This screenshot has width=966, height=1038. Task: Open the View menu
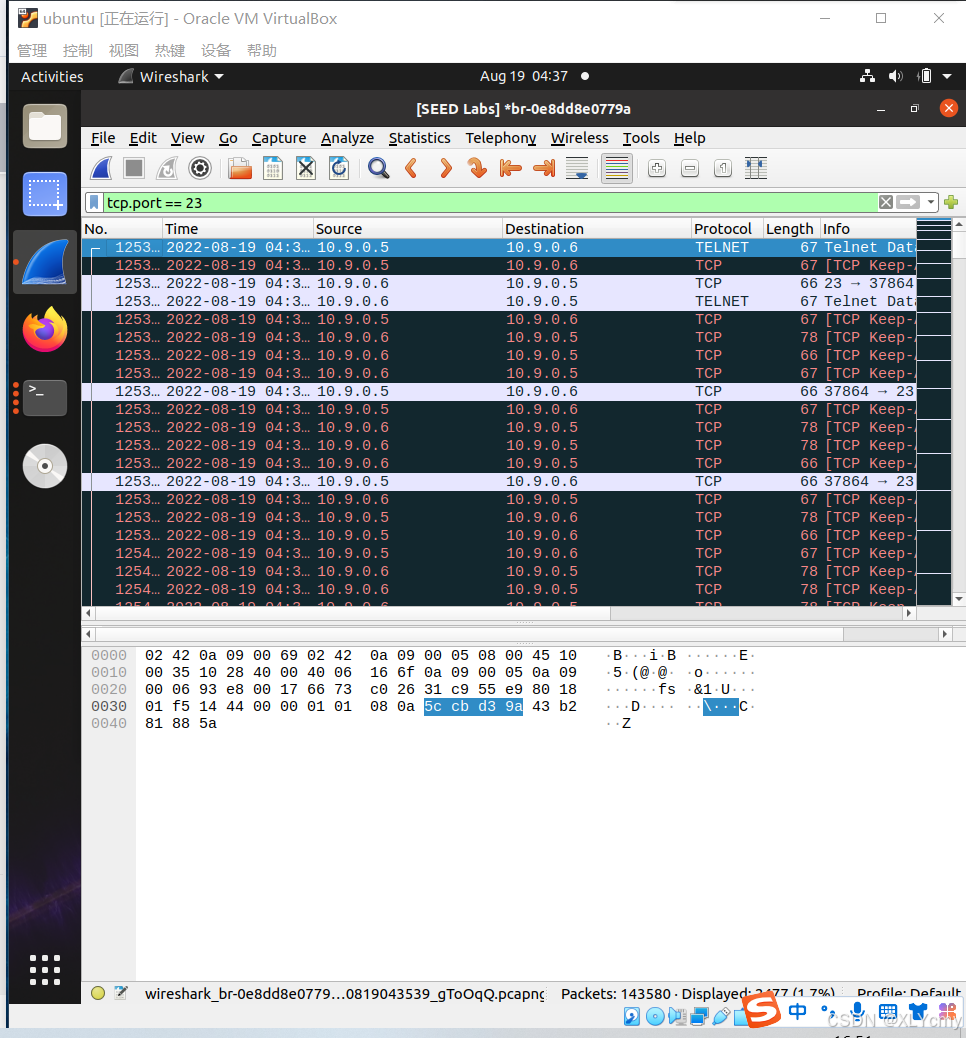tap(187, 138)
